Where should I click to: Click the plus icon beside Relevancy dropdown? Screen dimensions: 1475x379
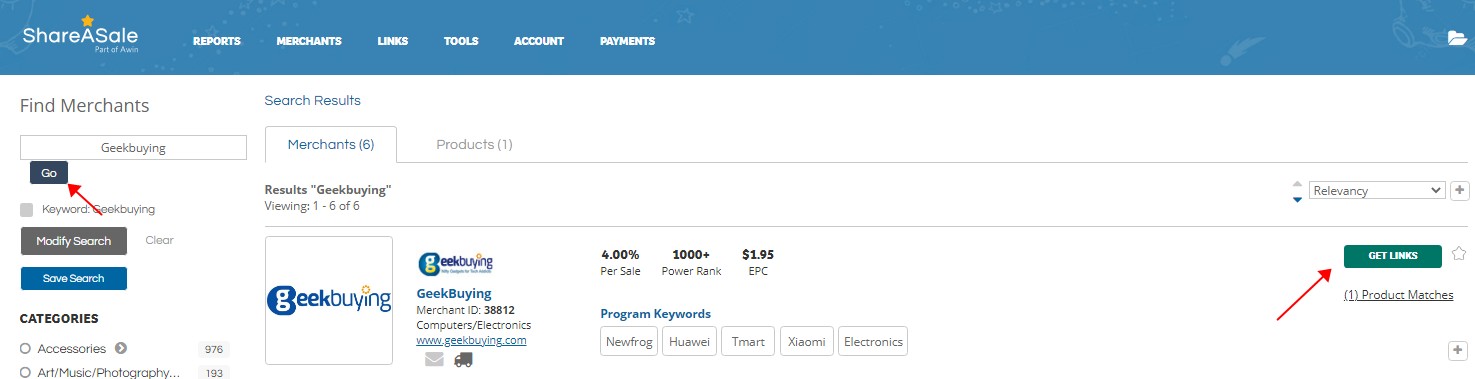1458,190
